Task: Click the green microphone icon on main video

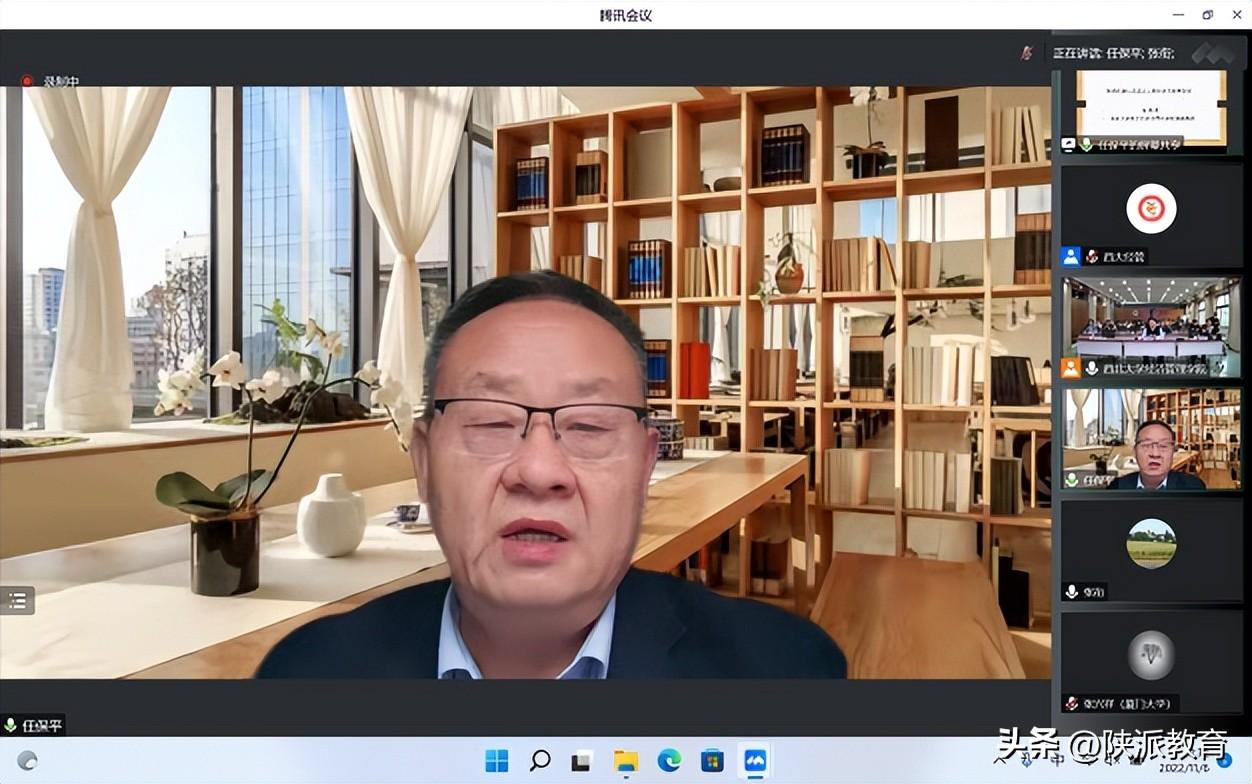Action: (11, 726)
